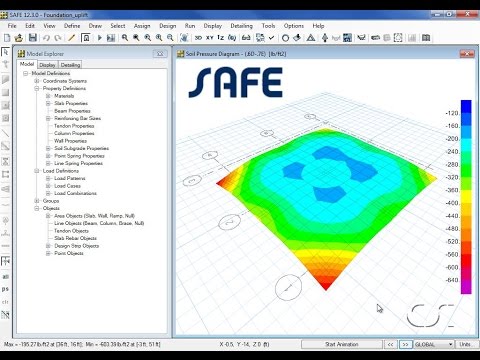Image resolution: width=480 pixels, height=360 pixels.
Task: Expand the Materials tree node
Action: [48, 96]
